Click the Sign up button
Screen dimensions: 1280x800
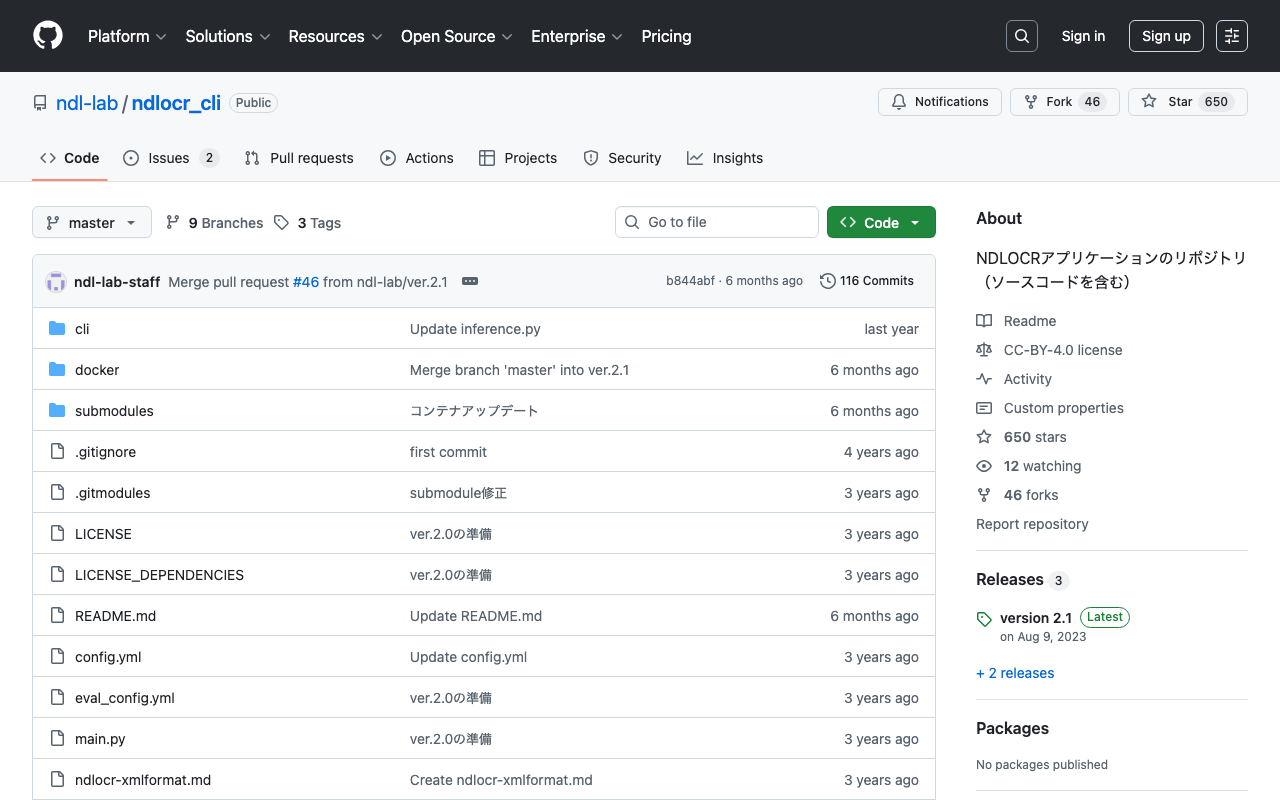[x=1166, y=36]
